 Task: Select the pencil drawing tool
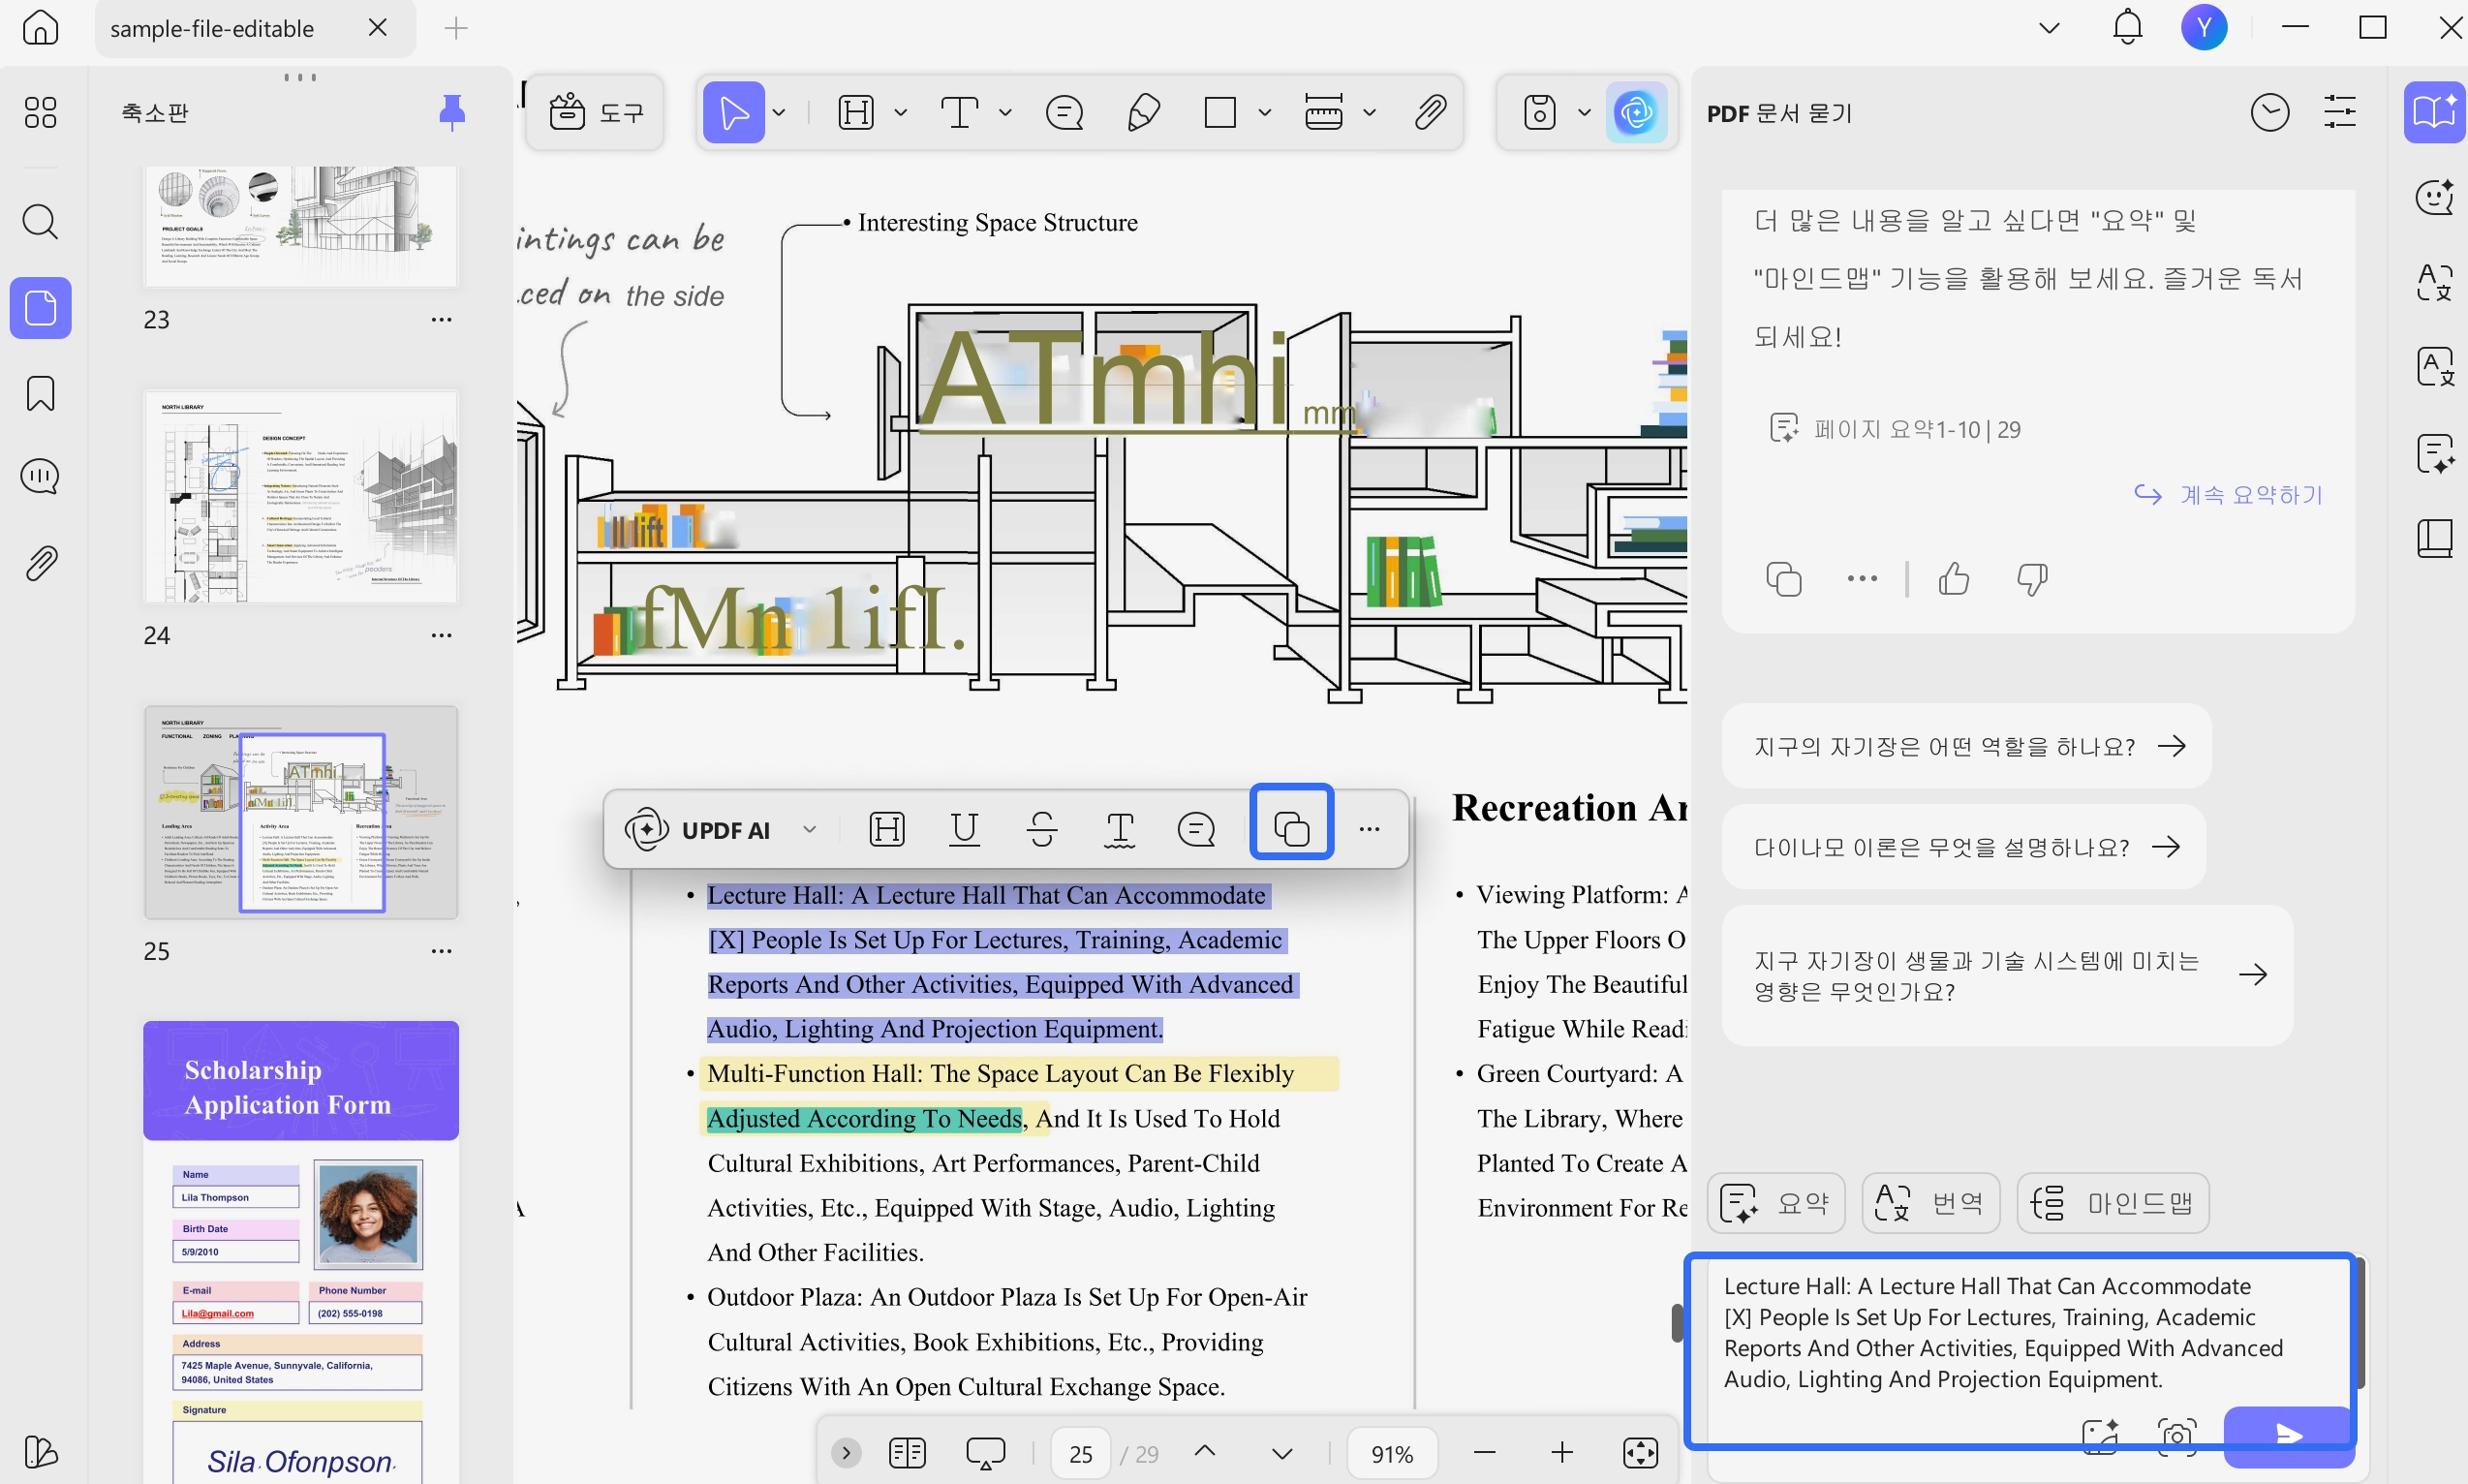(1142, 112)
